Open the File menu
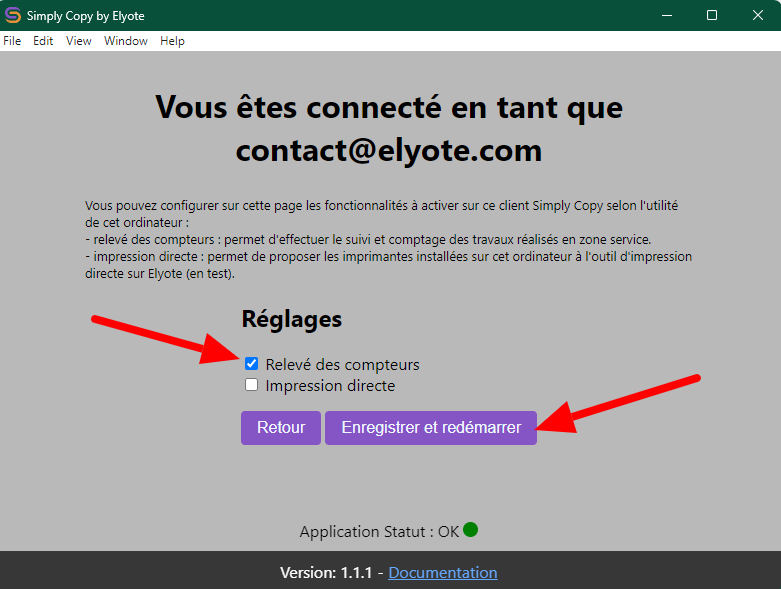This screenshot has width=781, height=589. [12, 41]
